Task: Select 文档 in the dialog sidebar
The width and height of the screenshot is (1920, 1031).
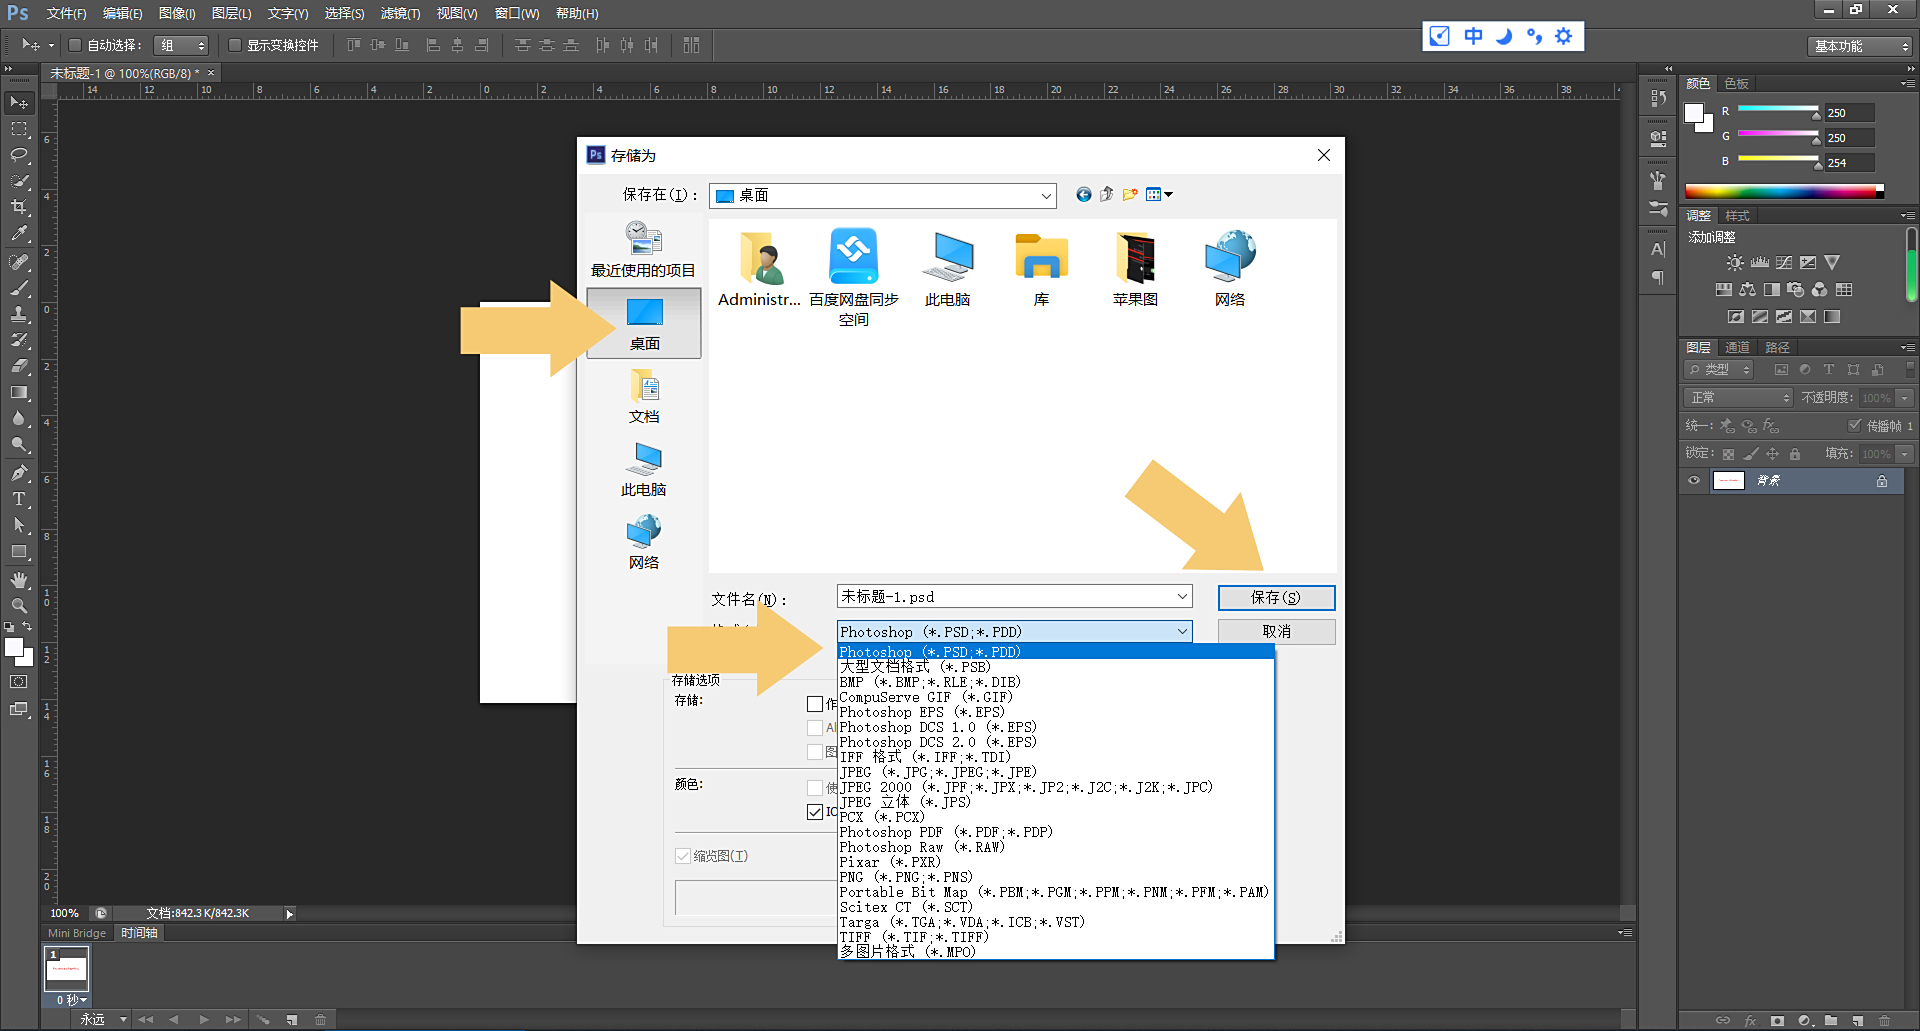Action: pos(644,396)
